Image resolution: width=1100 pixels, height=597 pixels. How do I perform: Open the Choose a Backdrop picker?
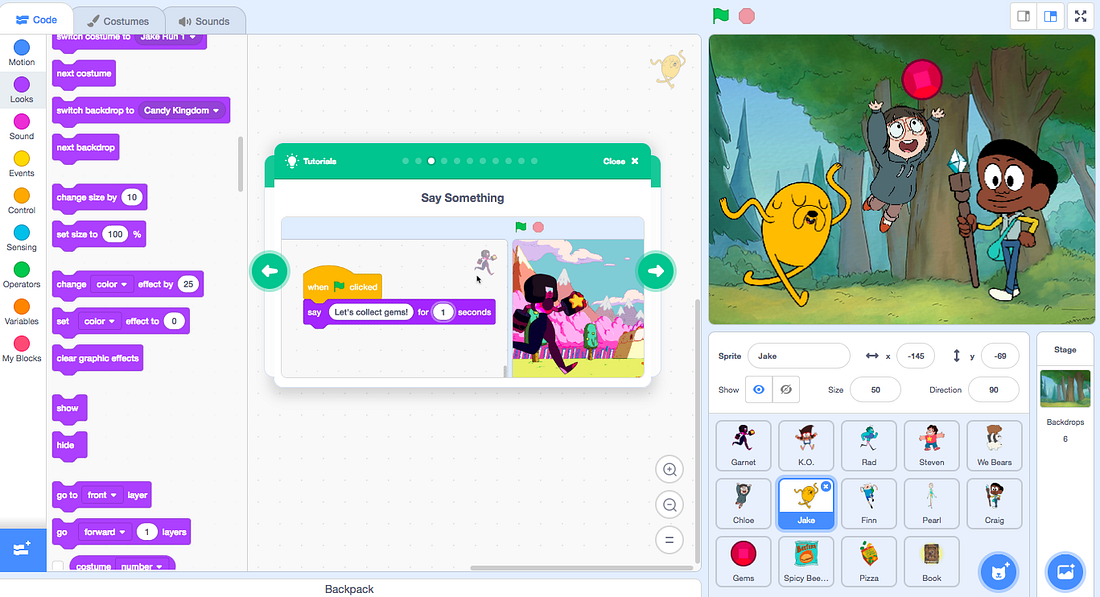point(1065,571)
